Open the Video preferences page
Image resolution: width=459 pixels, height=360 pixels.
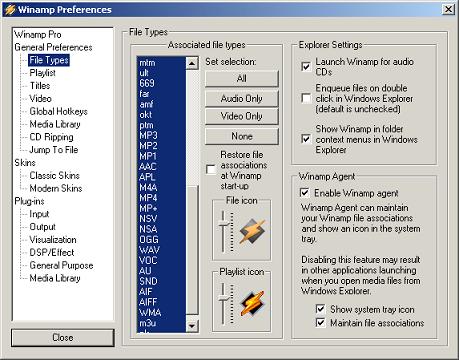pyautogui.click(x=40, y=98)
